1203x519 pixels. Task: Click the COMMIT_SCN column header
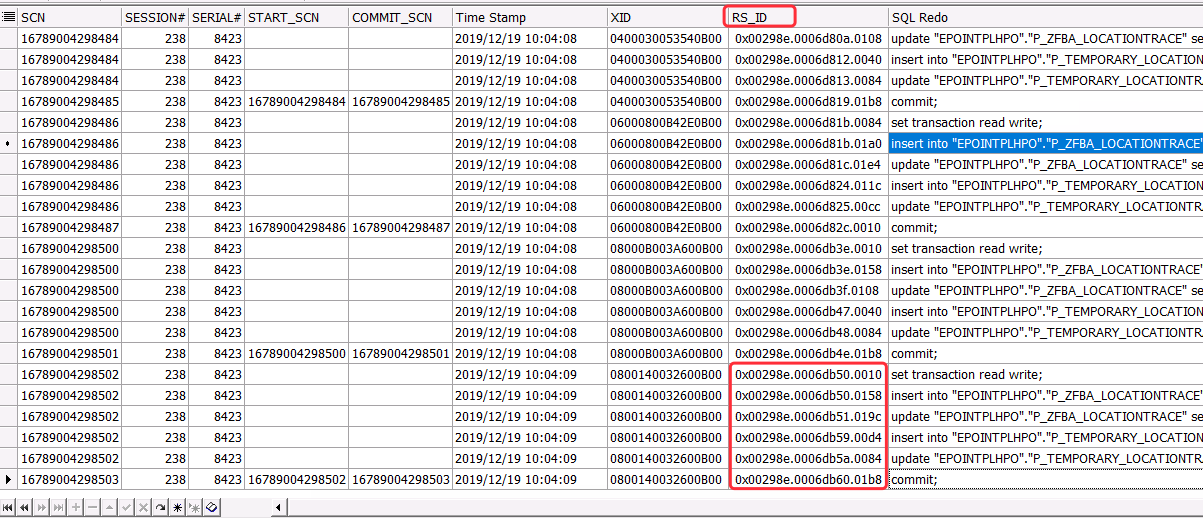coord(400,17)
